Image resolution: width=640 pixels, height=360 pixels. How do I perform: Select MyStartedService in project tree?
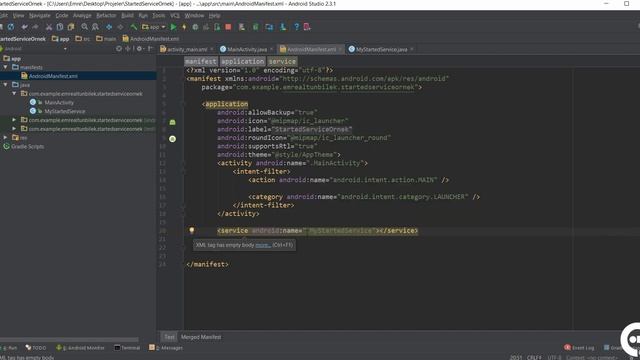(64, 111)
